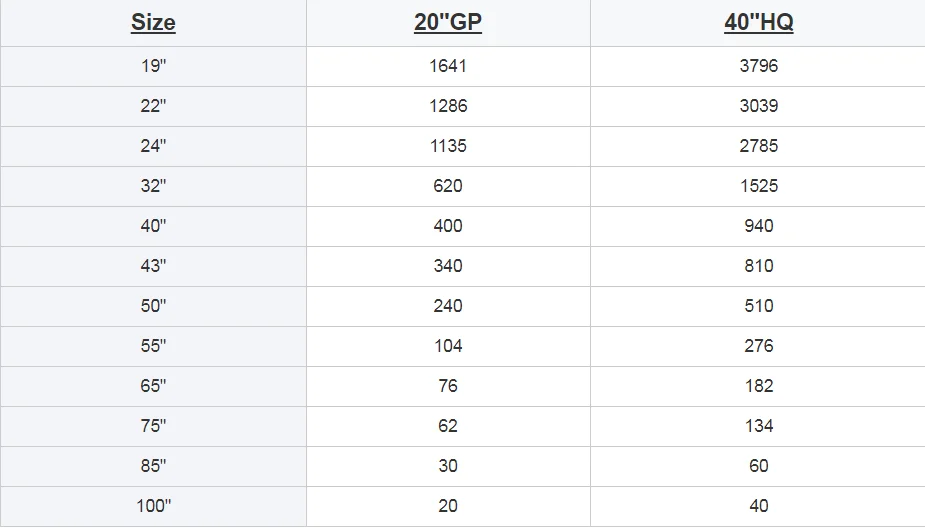This screenshot has width=925, height=528.
Task: Click the 40"HQ column header
Action: point(759,23)
